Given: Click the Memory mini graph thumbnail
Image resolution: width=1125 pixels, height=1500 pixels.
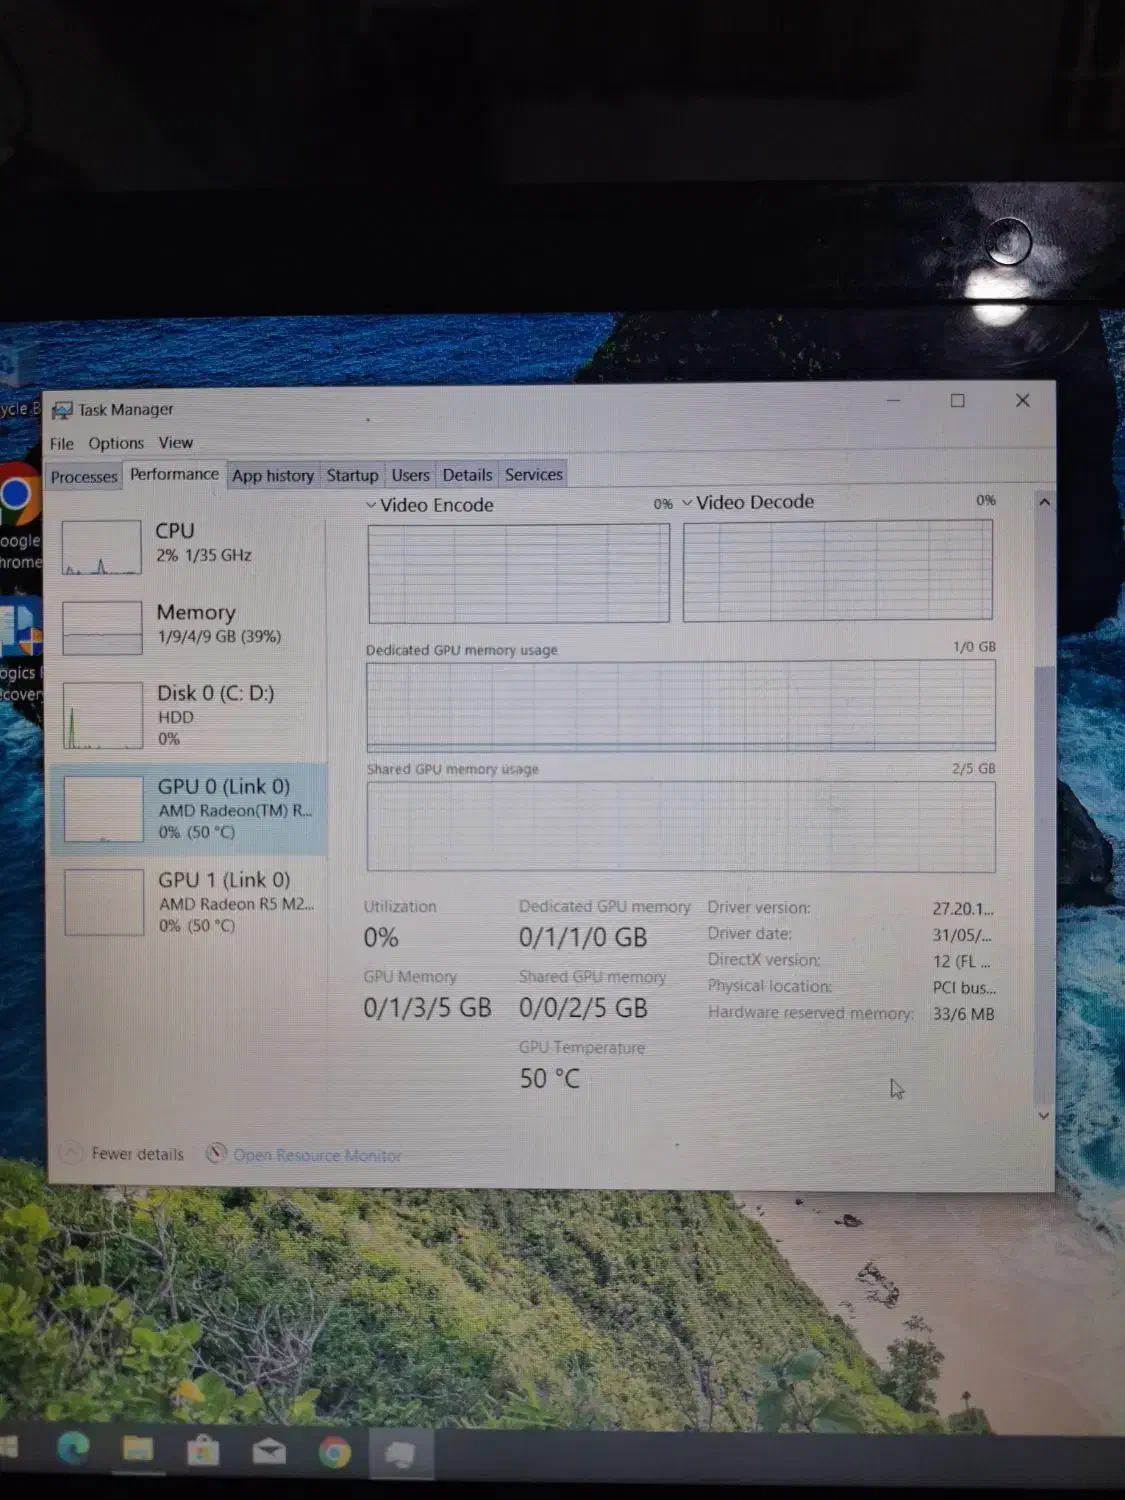Looking at the screenshot, I should click(102, 628).
